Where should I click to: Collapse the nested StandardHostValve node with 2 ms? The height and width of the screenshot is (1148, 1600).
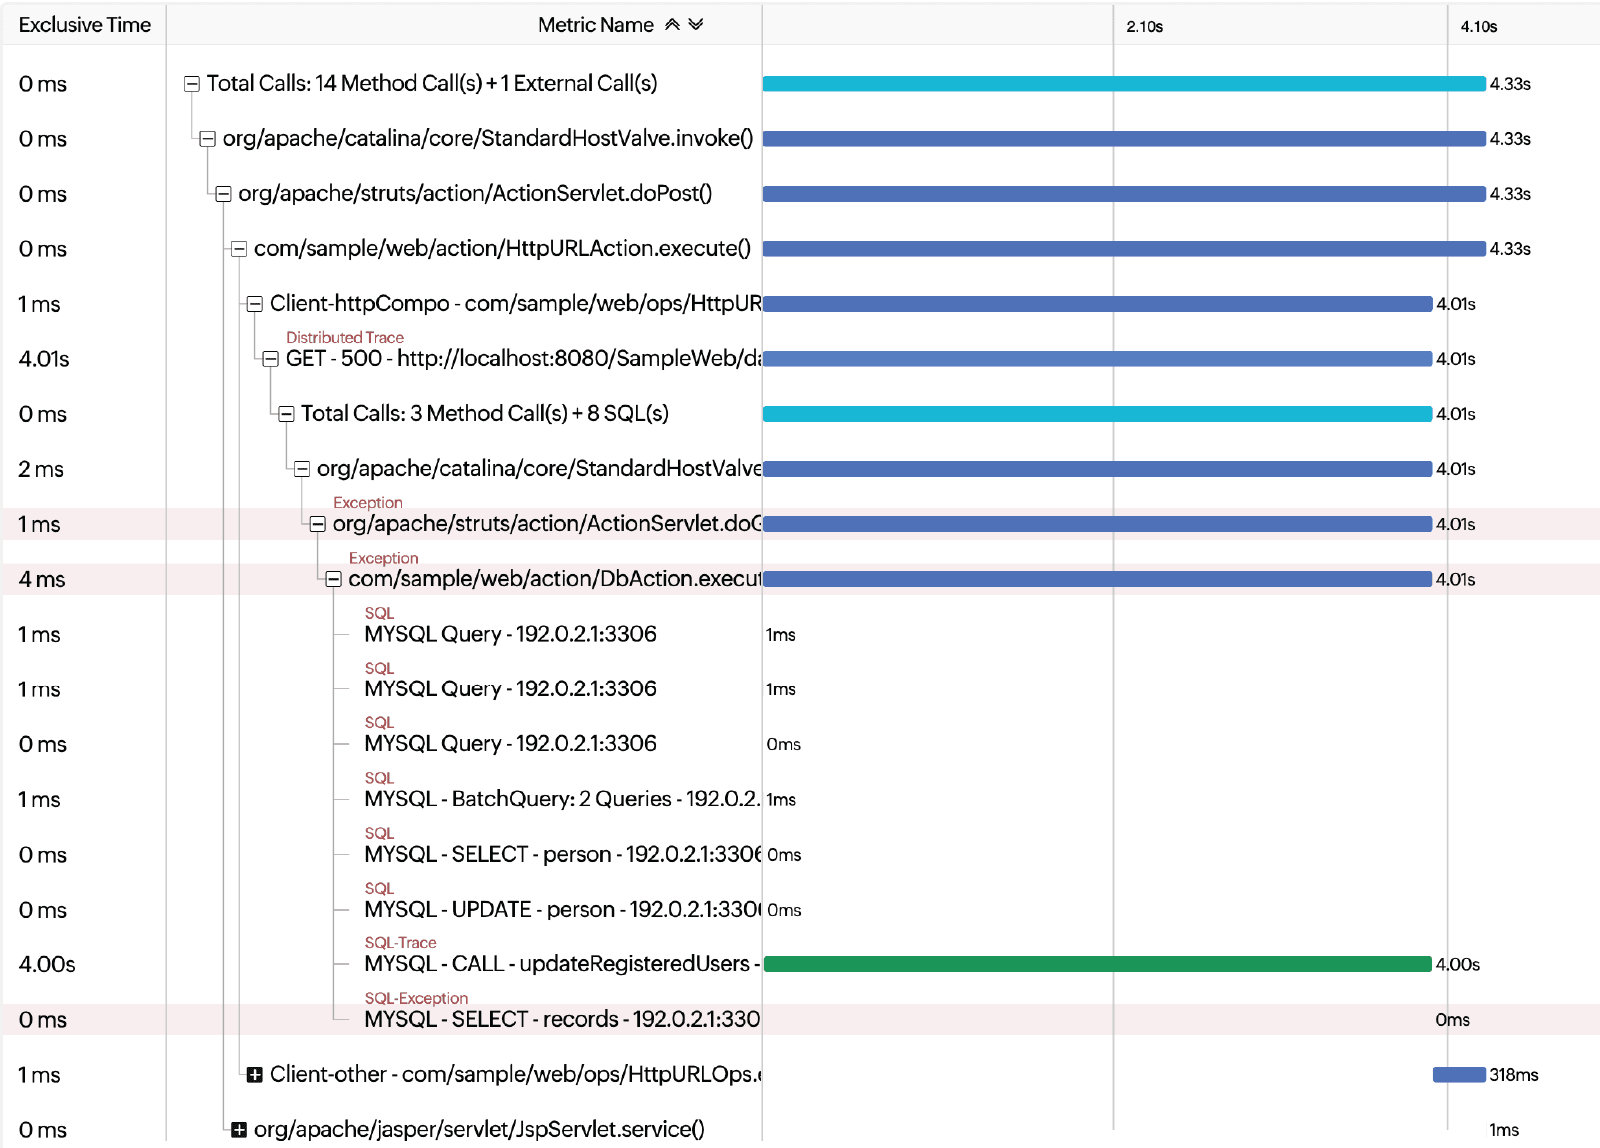click(x=302, y=469)
